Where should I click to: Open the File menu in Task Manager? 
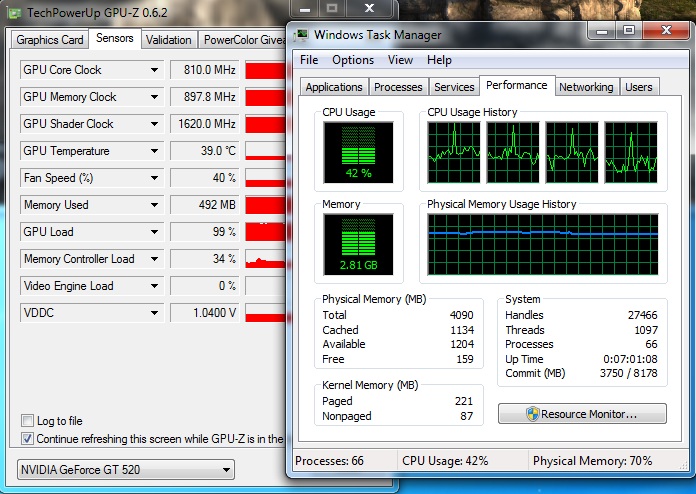pos(309,60)
